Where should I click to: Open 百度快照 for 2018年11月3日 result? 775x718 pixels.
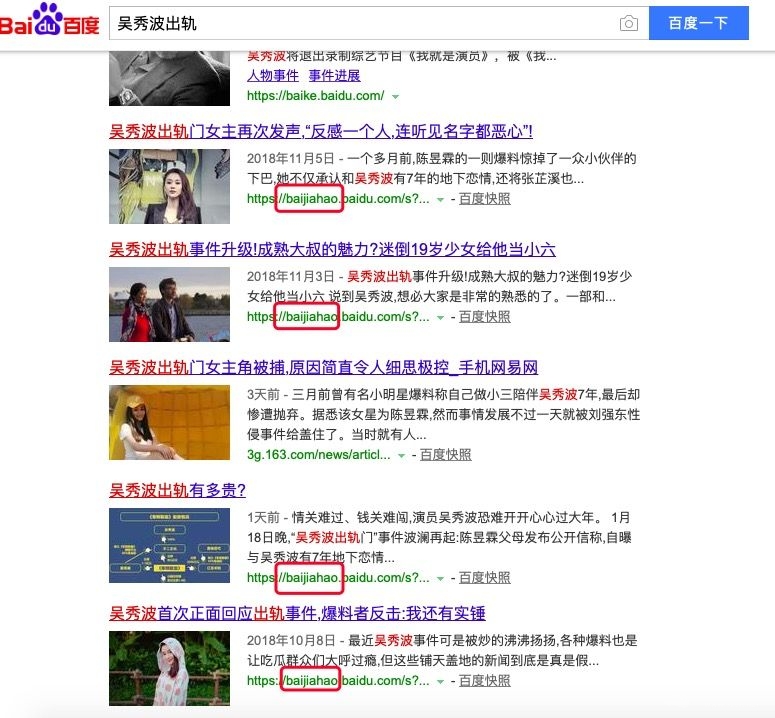[485, 317]
